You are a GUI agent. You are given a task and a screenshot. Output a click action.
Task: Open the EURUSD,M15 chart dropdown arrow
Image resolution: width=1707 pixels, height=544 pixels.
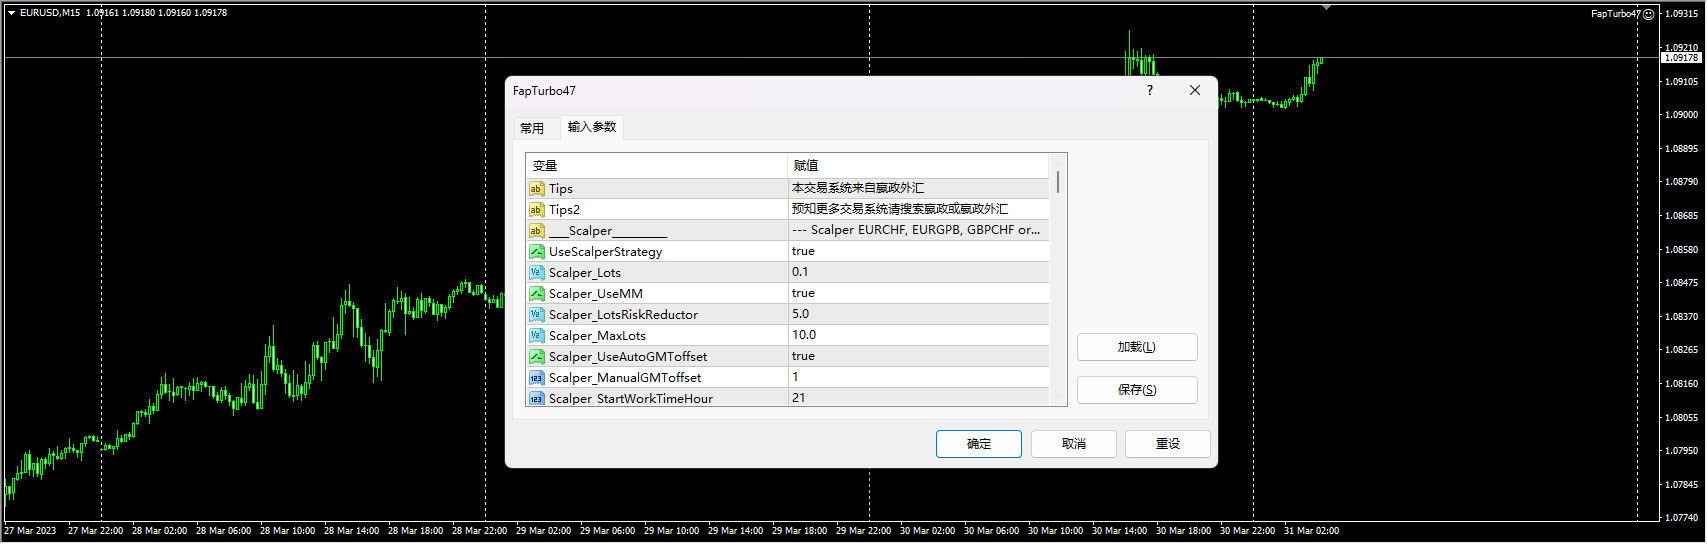coord(12,13)
